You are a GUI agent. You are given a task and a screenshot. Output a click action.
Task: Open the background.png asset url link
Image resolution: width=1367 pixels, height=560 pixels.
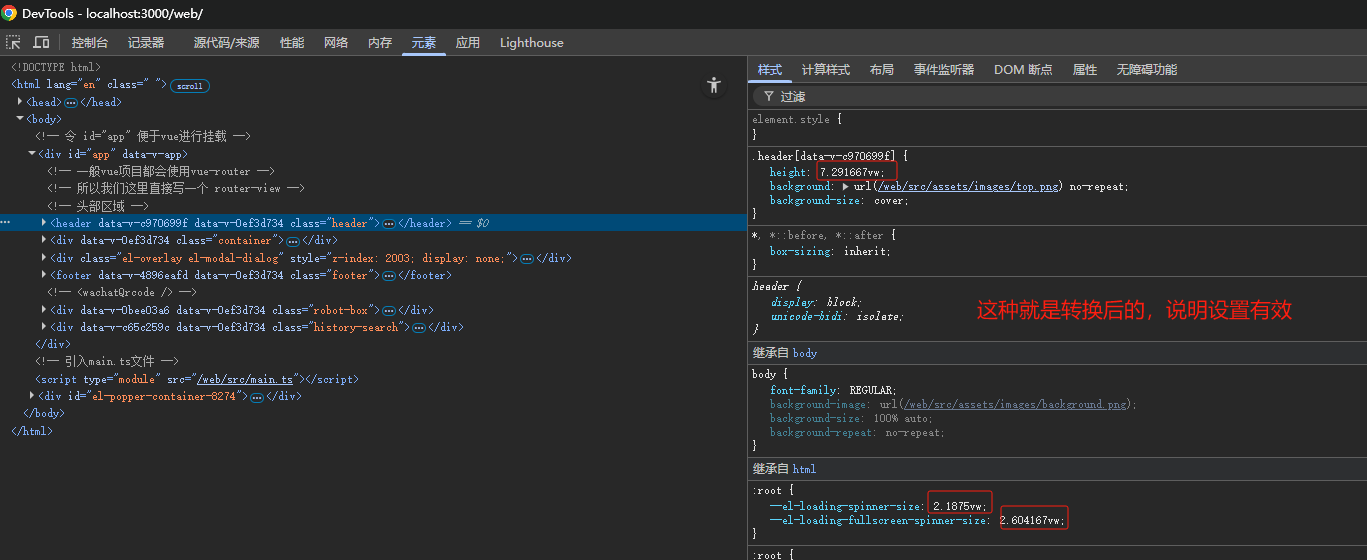[x=1014, y=405]
